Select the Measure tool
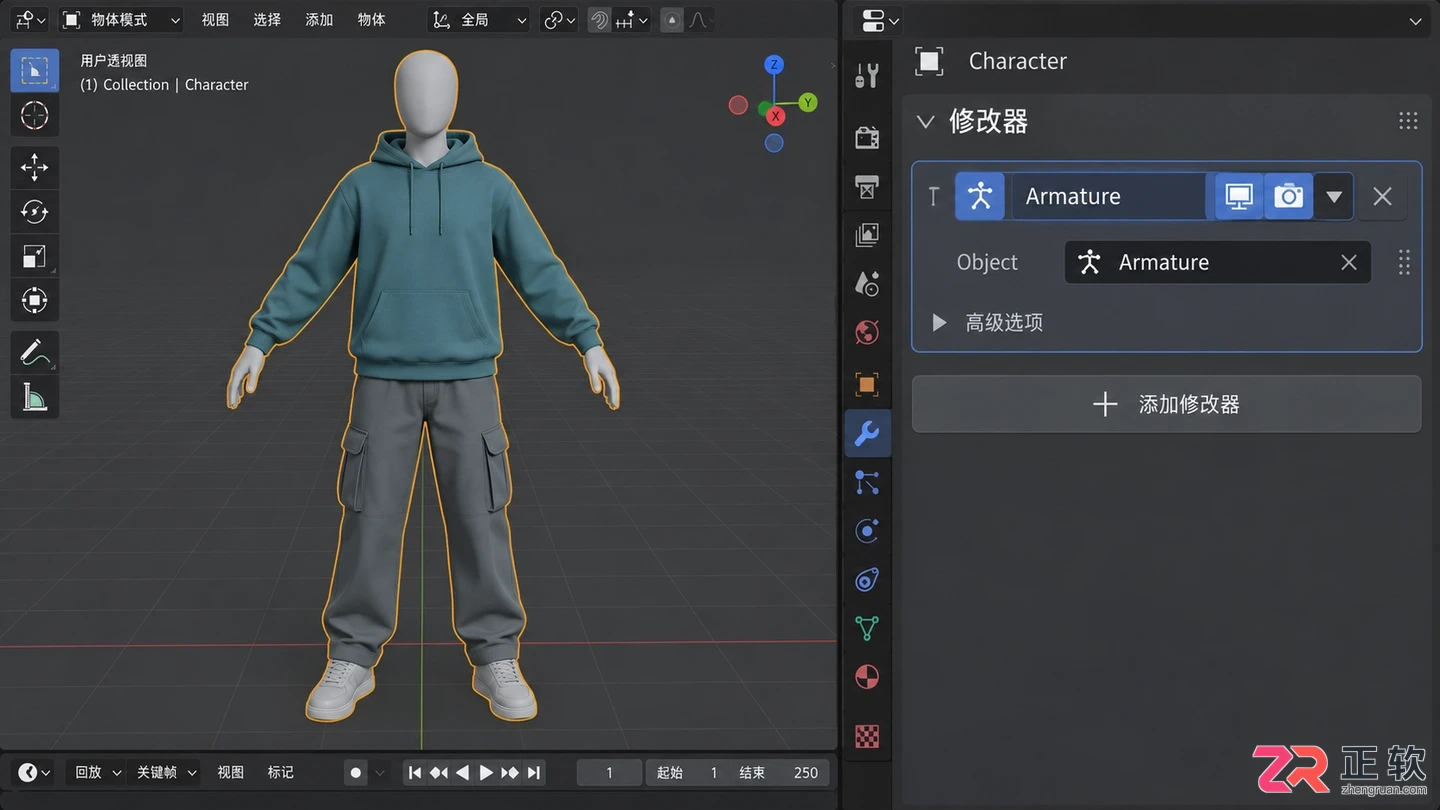The height and width of the screenshot is (810, 1440). (35, 397)
